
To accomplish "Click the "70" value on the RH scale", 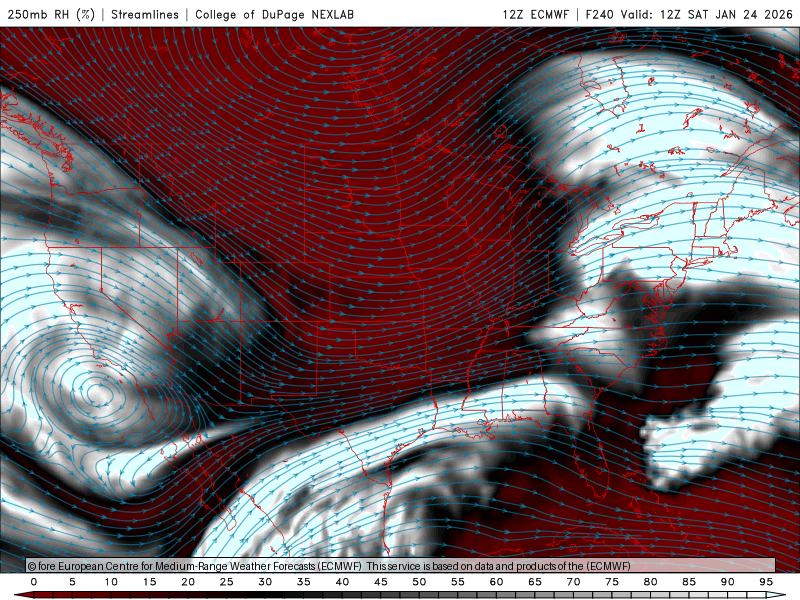I will pos(573,582).
